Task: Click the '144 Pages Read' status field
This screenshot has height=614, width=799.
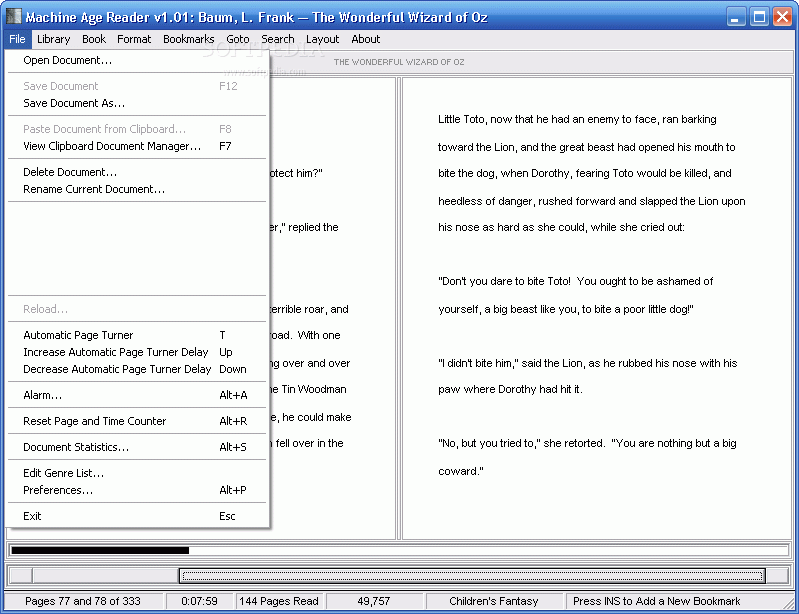Action: (279, 601)
